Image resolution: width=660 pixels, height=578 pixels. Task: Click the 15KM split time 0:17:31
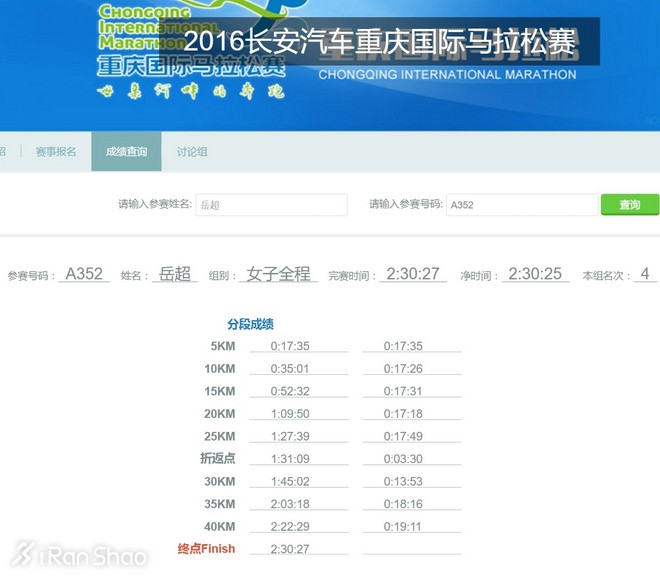403,392
